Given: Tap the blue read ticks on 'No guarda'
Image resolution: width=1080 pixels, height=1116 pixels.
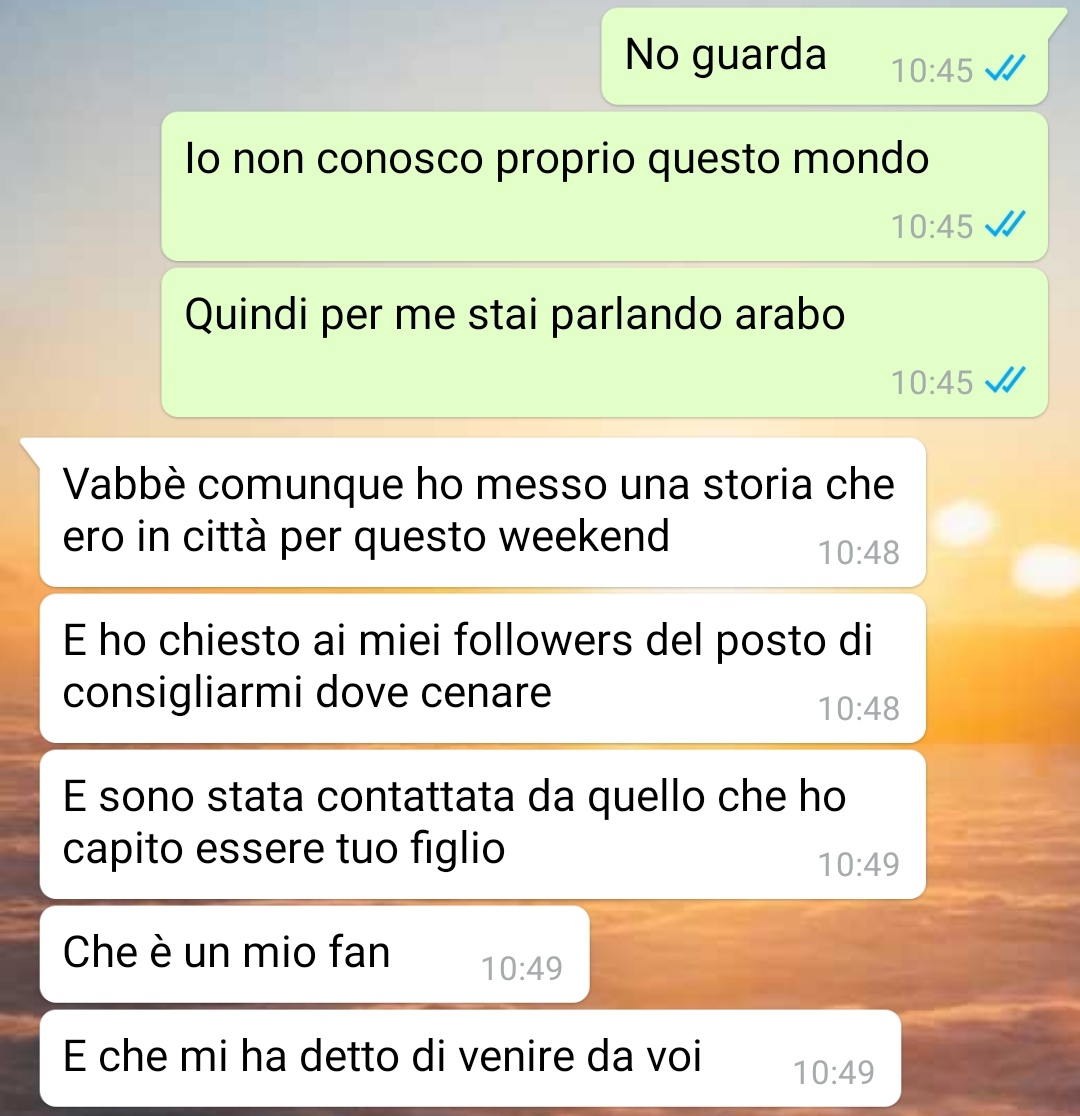Looking at the screenshot, I should tap(1005, 69).
